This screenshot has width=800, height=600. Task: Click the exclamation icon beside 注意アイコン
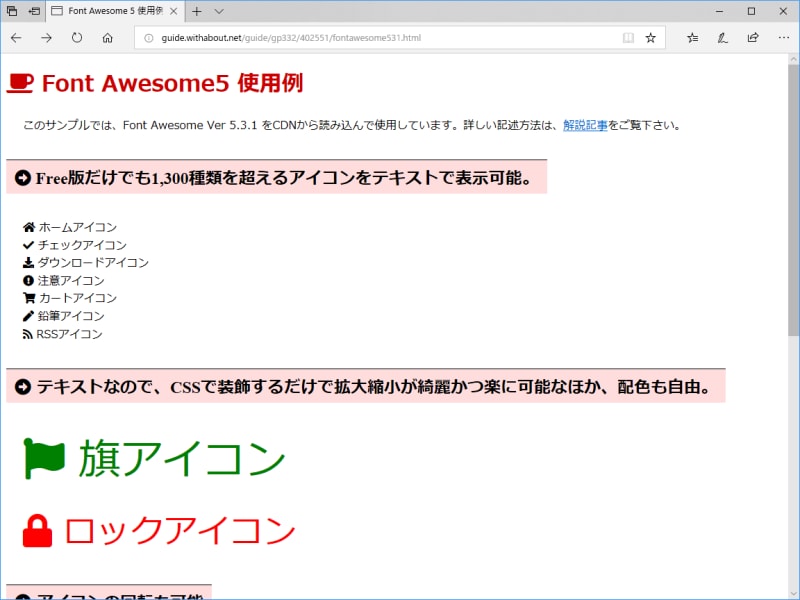click(x=27, y=281)
